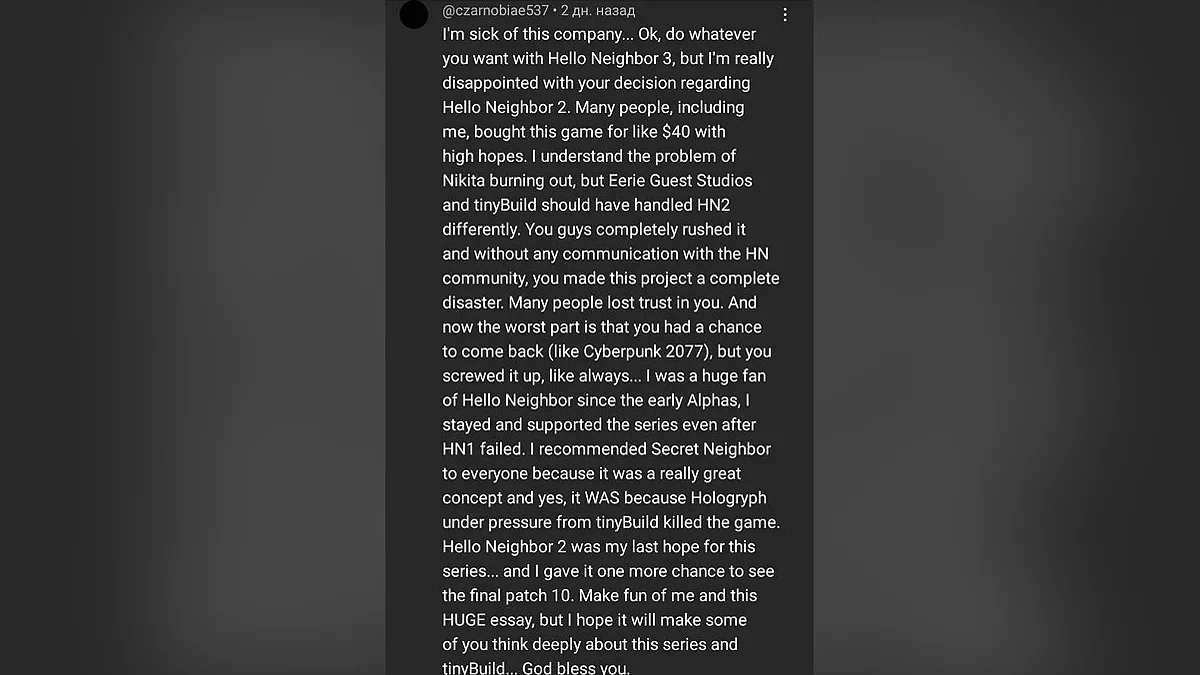The height and width of the screenshot is (675, 1200).
Task: Click the word "disaster" in the comment
Action: [x=474, y=302]
